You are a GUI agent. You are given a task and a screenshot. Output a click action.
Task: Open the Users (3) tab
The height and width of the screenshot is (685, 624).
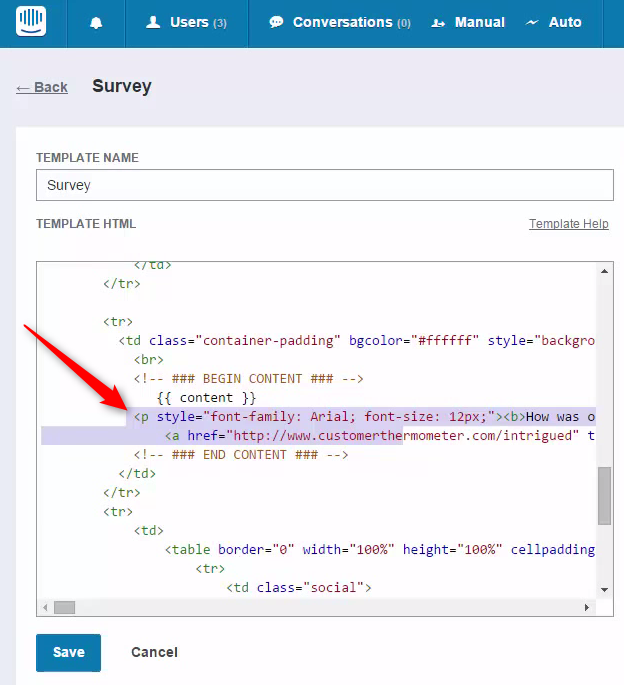[x=187, y=23]
